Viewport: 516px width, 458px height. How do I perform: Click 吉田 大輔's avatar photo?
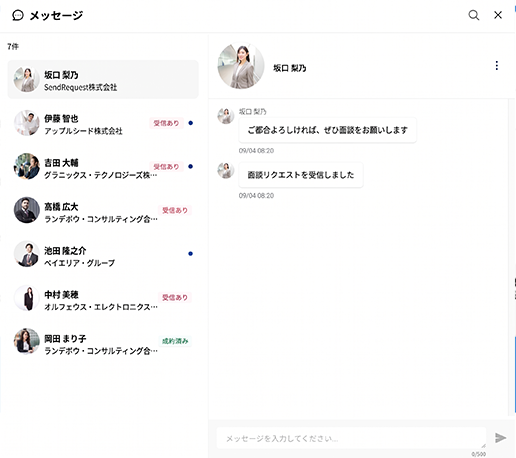coord(27,166)
